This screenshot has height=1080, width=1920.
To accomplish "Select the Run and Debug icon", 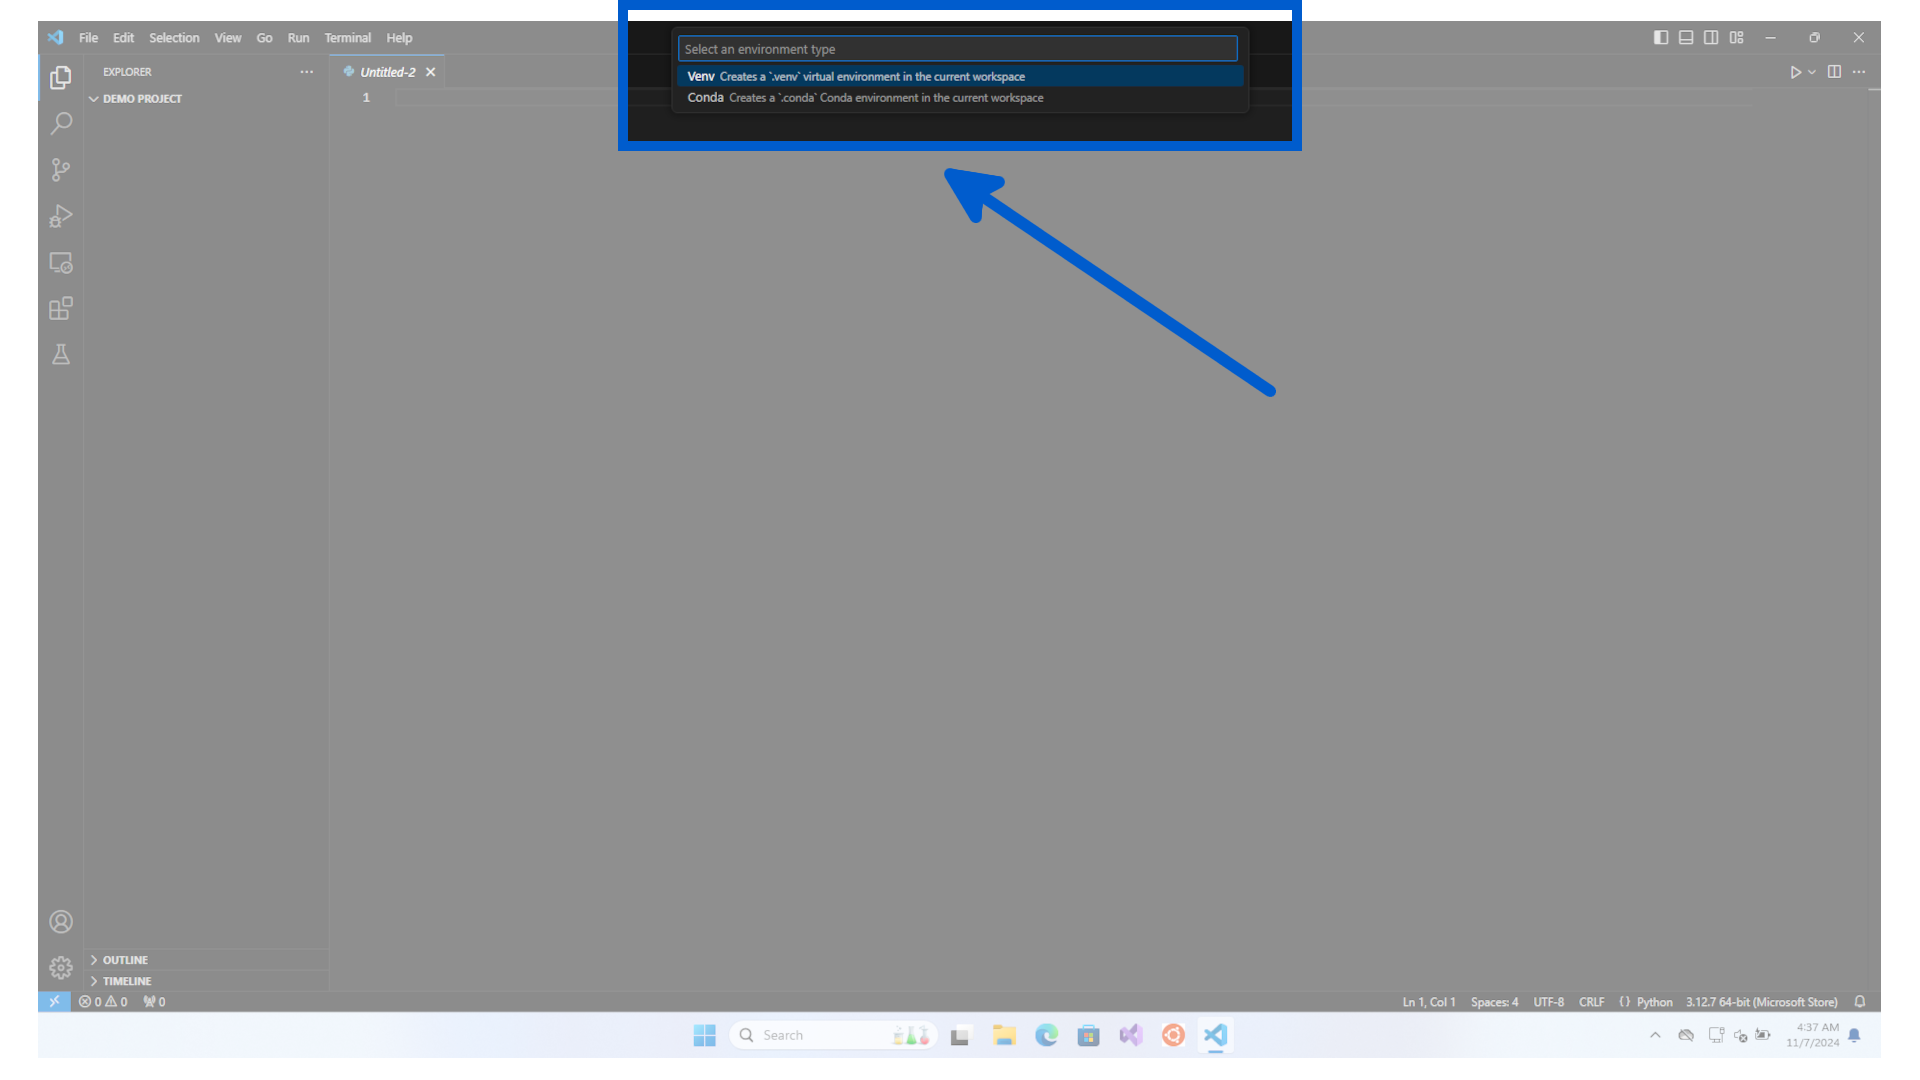I will point(61,216).
